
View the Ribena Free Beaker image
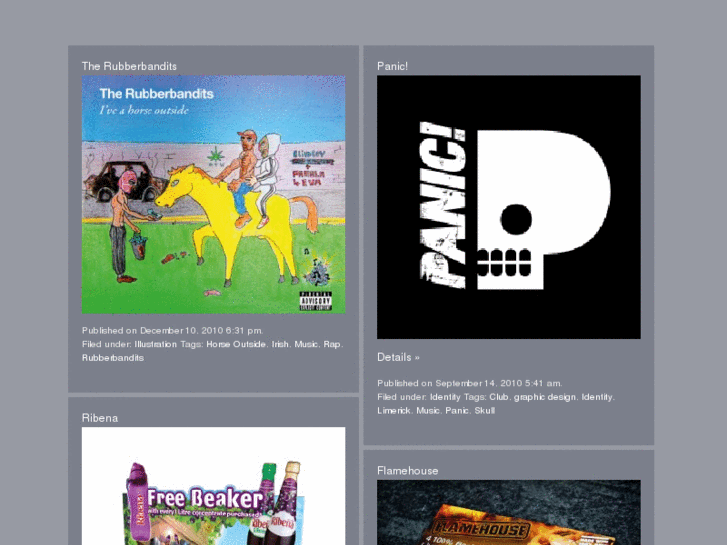click(213, 486)
